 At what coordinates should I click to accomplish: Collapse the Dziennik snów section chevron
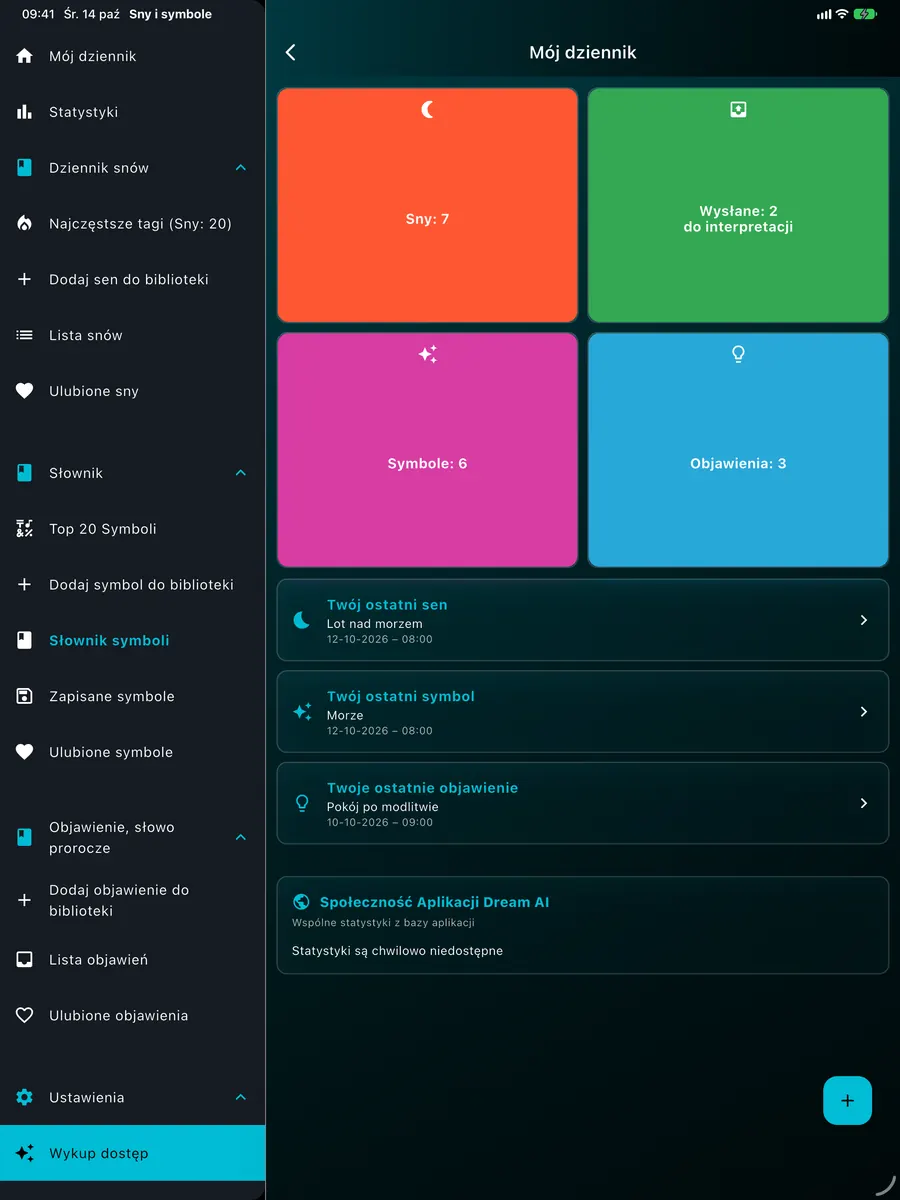pos(240,168)
